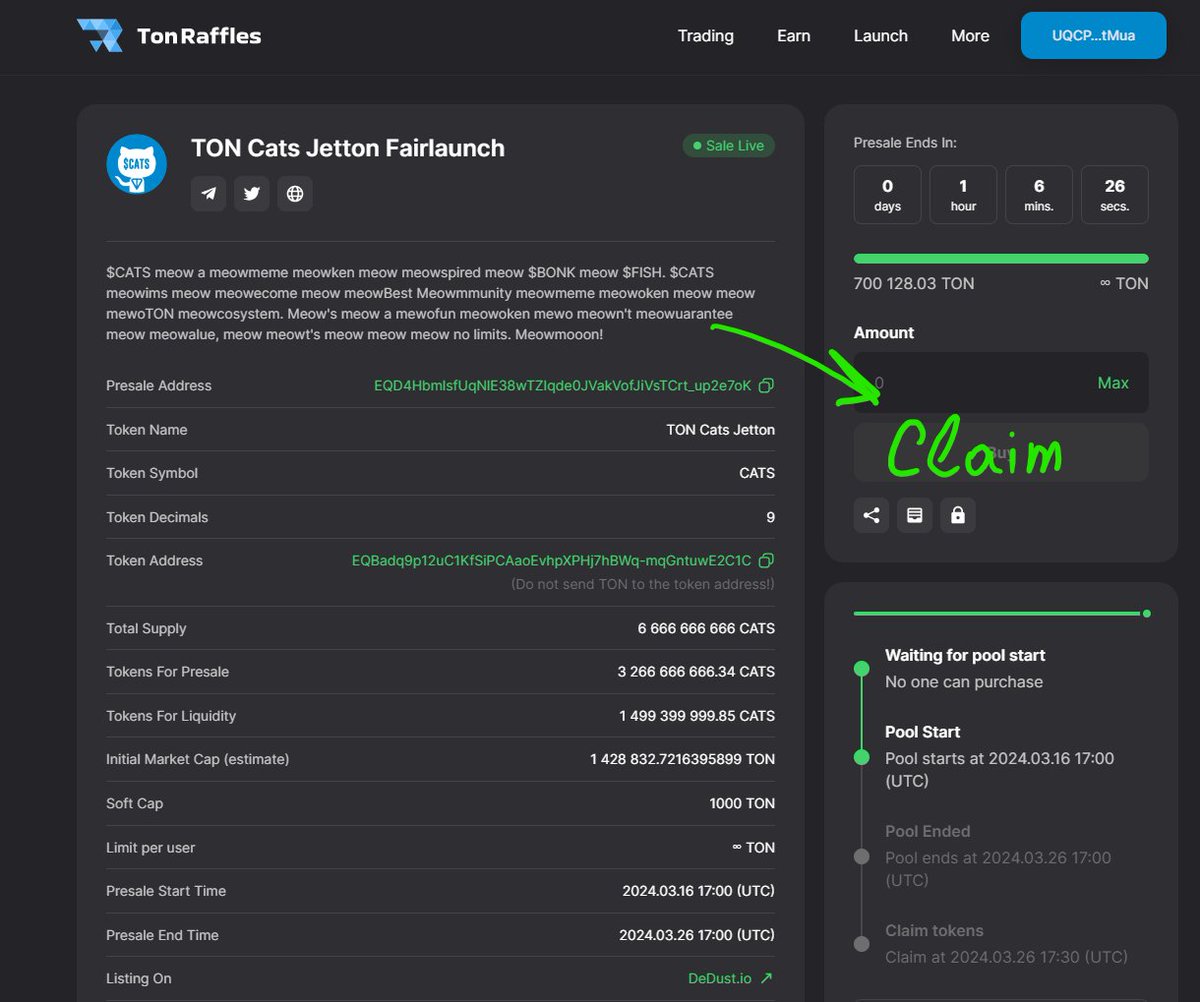Click the mins countdown box
The height and width of the screenshot is (1002, 1200).
coord(1039,194)
